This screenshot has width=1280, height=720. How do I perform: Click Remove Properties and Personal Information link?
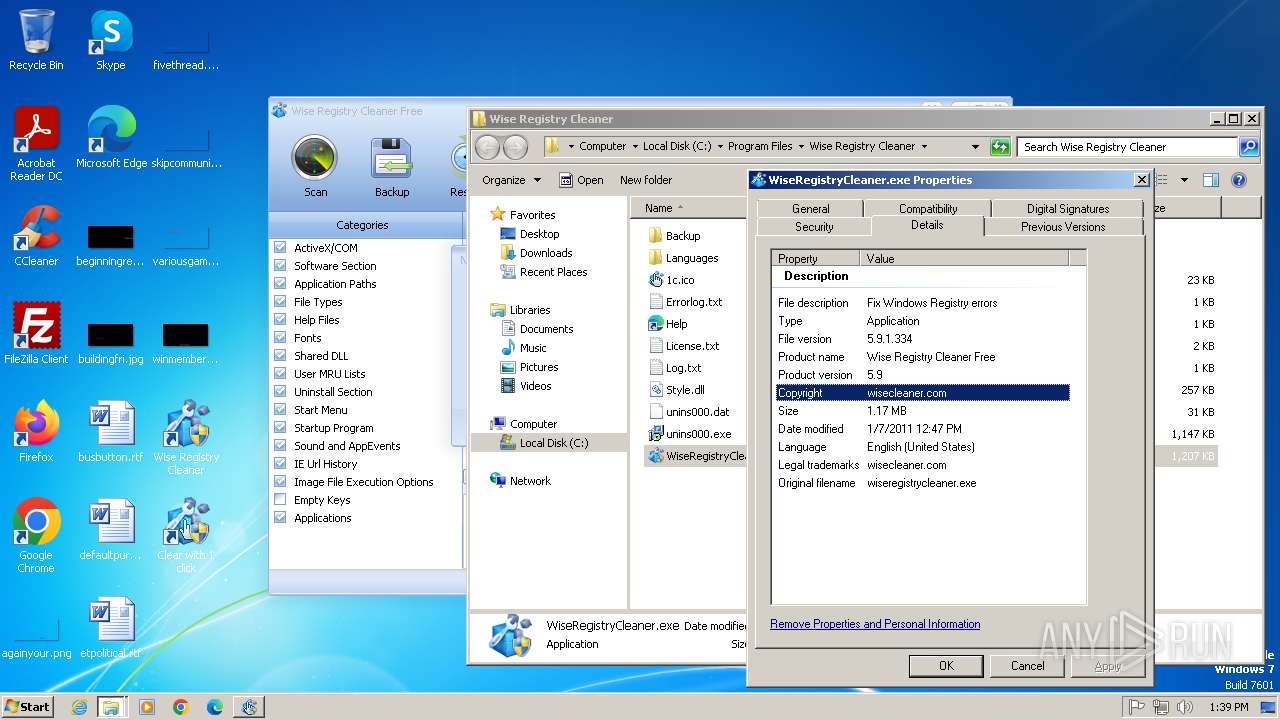(875, 624)
